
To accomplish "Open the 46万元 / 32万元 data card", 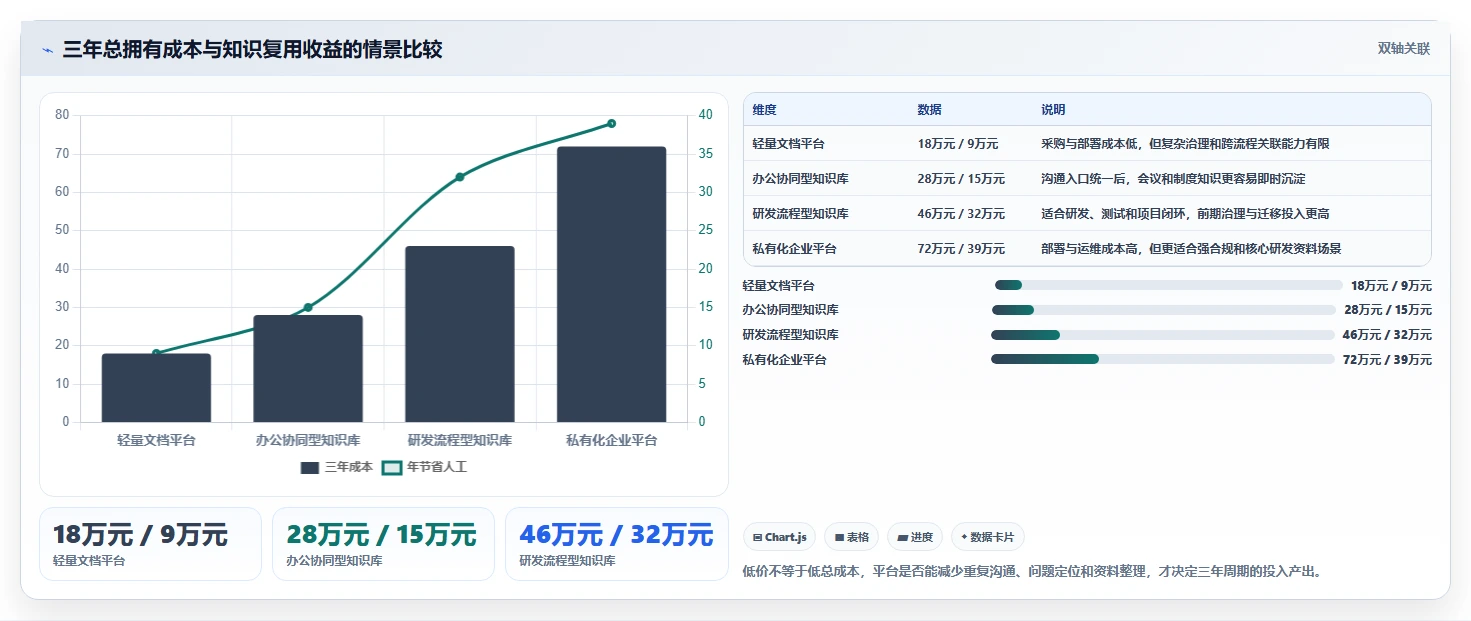I will (x=617, y=544).
